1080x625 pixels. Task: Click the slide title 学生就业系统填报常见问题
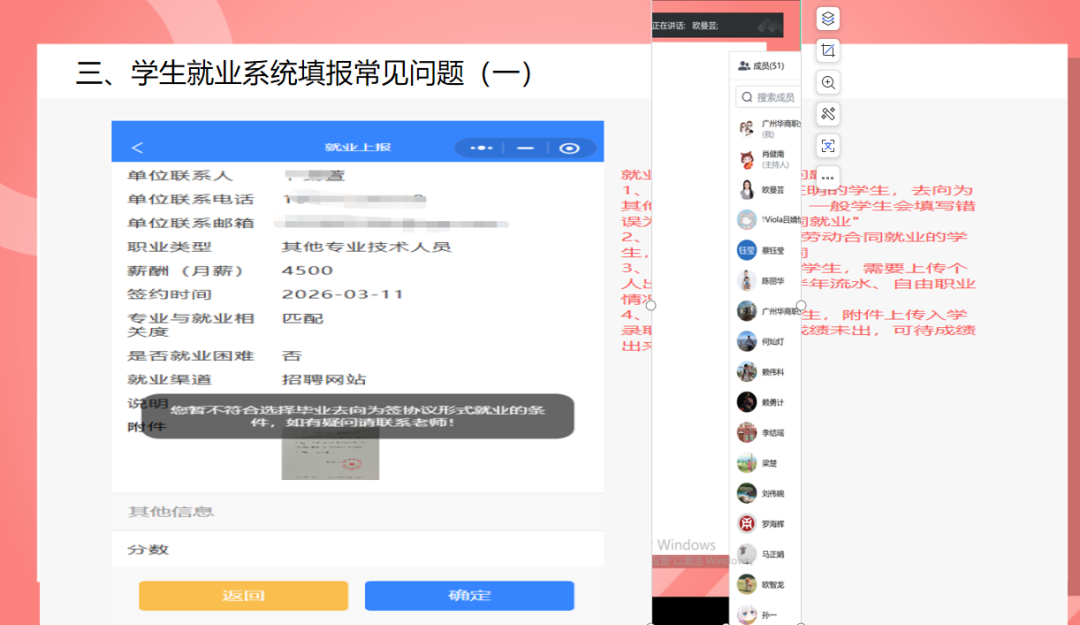pos(298,74)
